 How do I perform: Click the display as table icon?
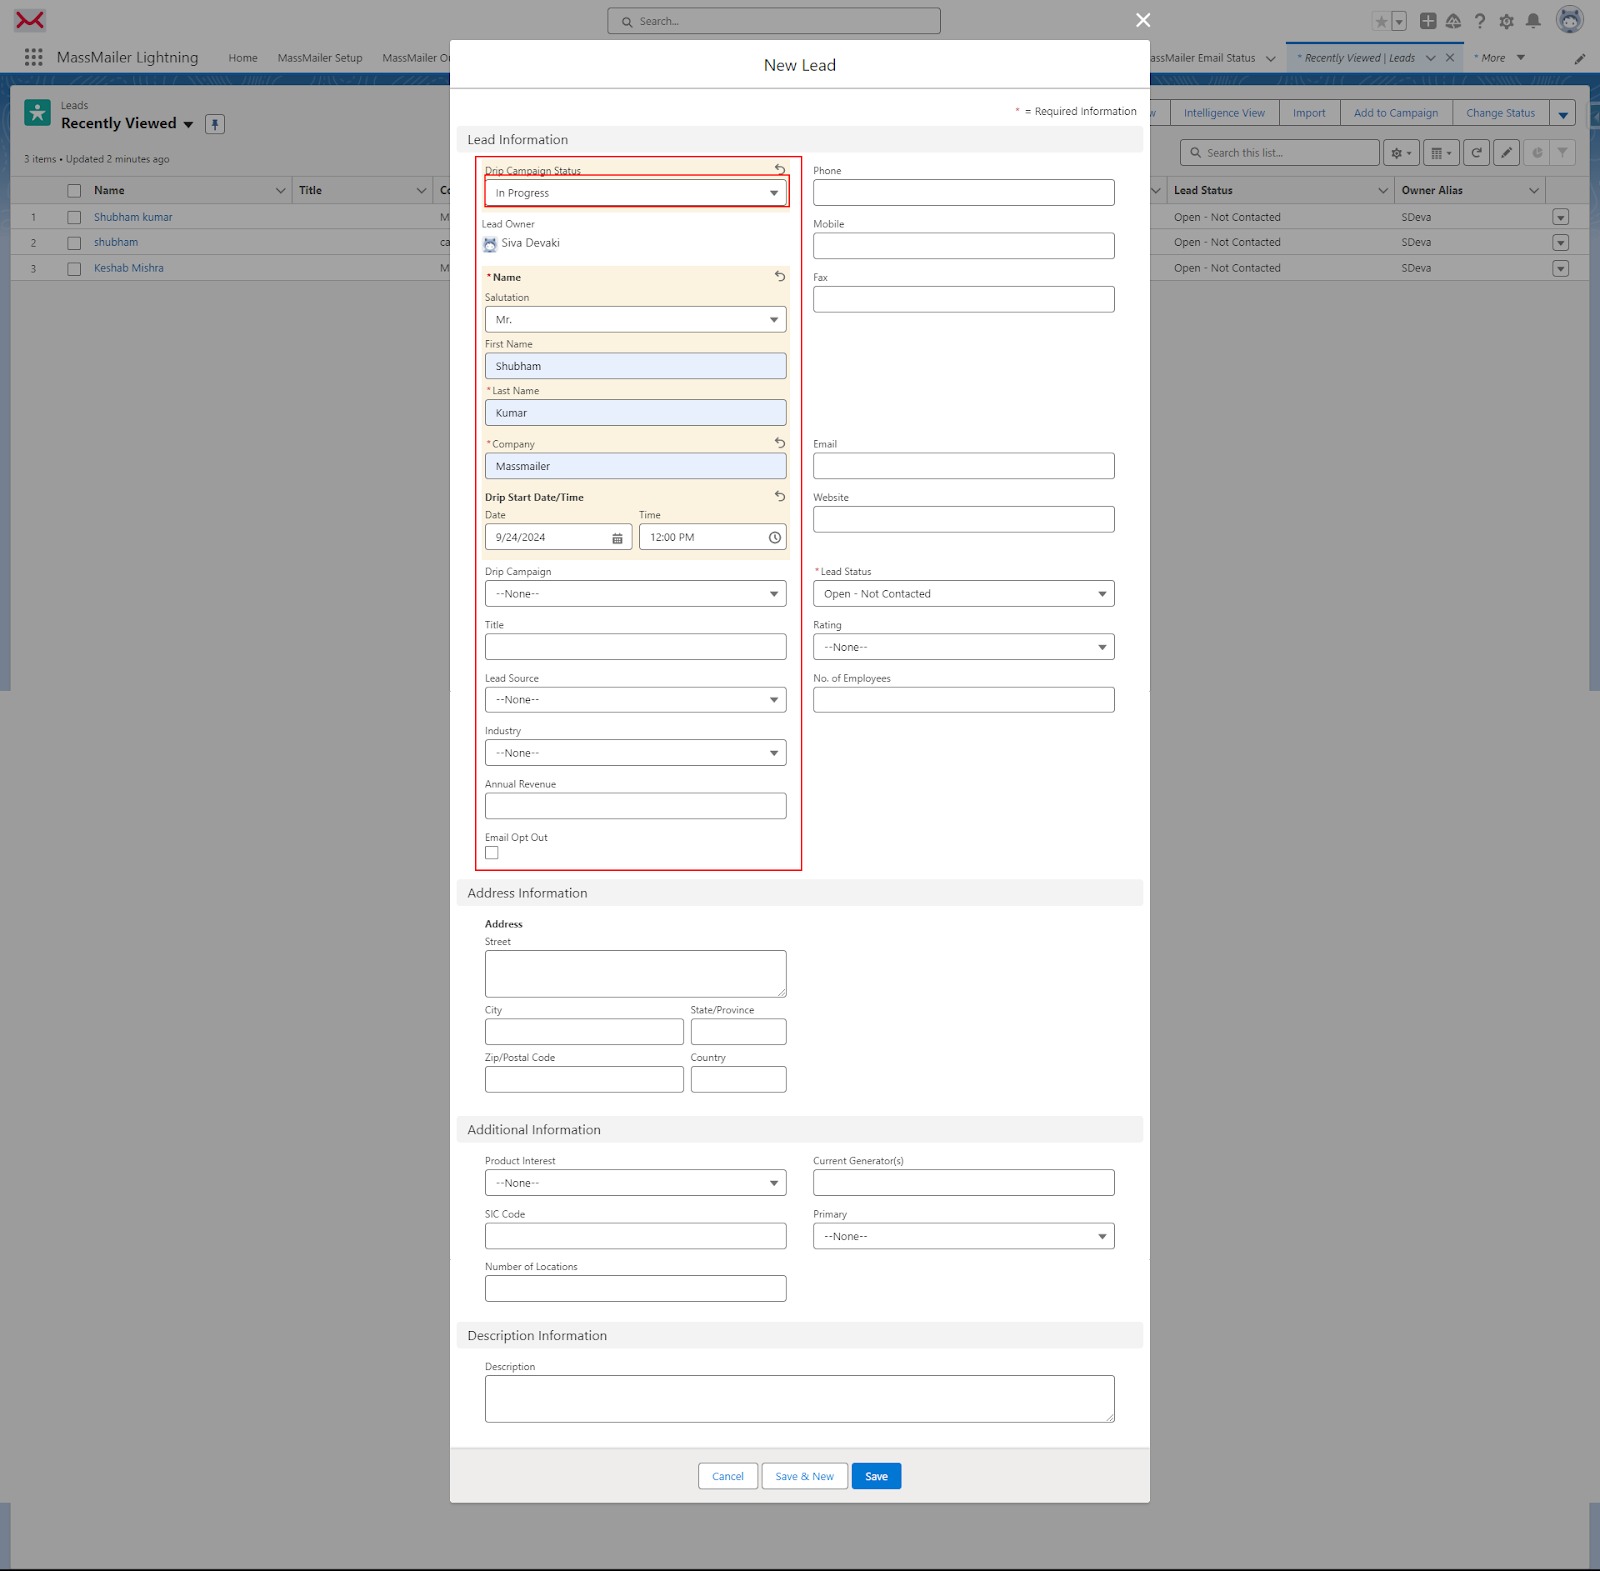pos(1441,153)
